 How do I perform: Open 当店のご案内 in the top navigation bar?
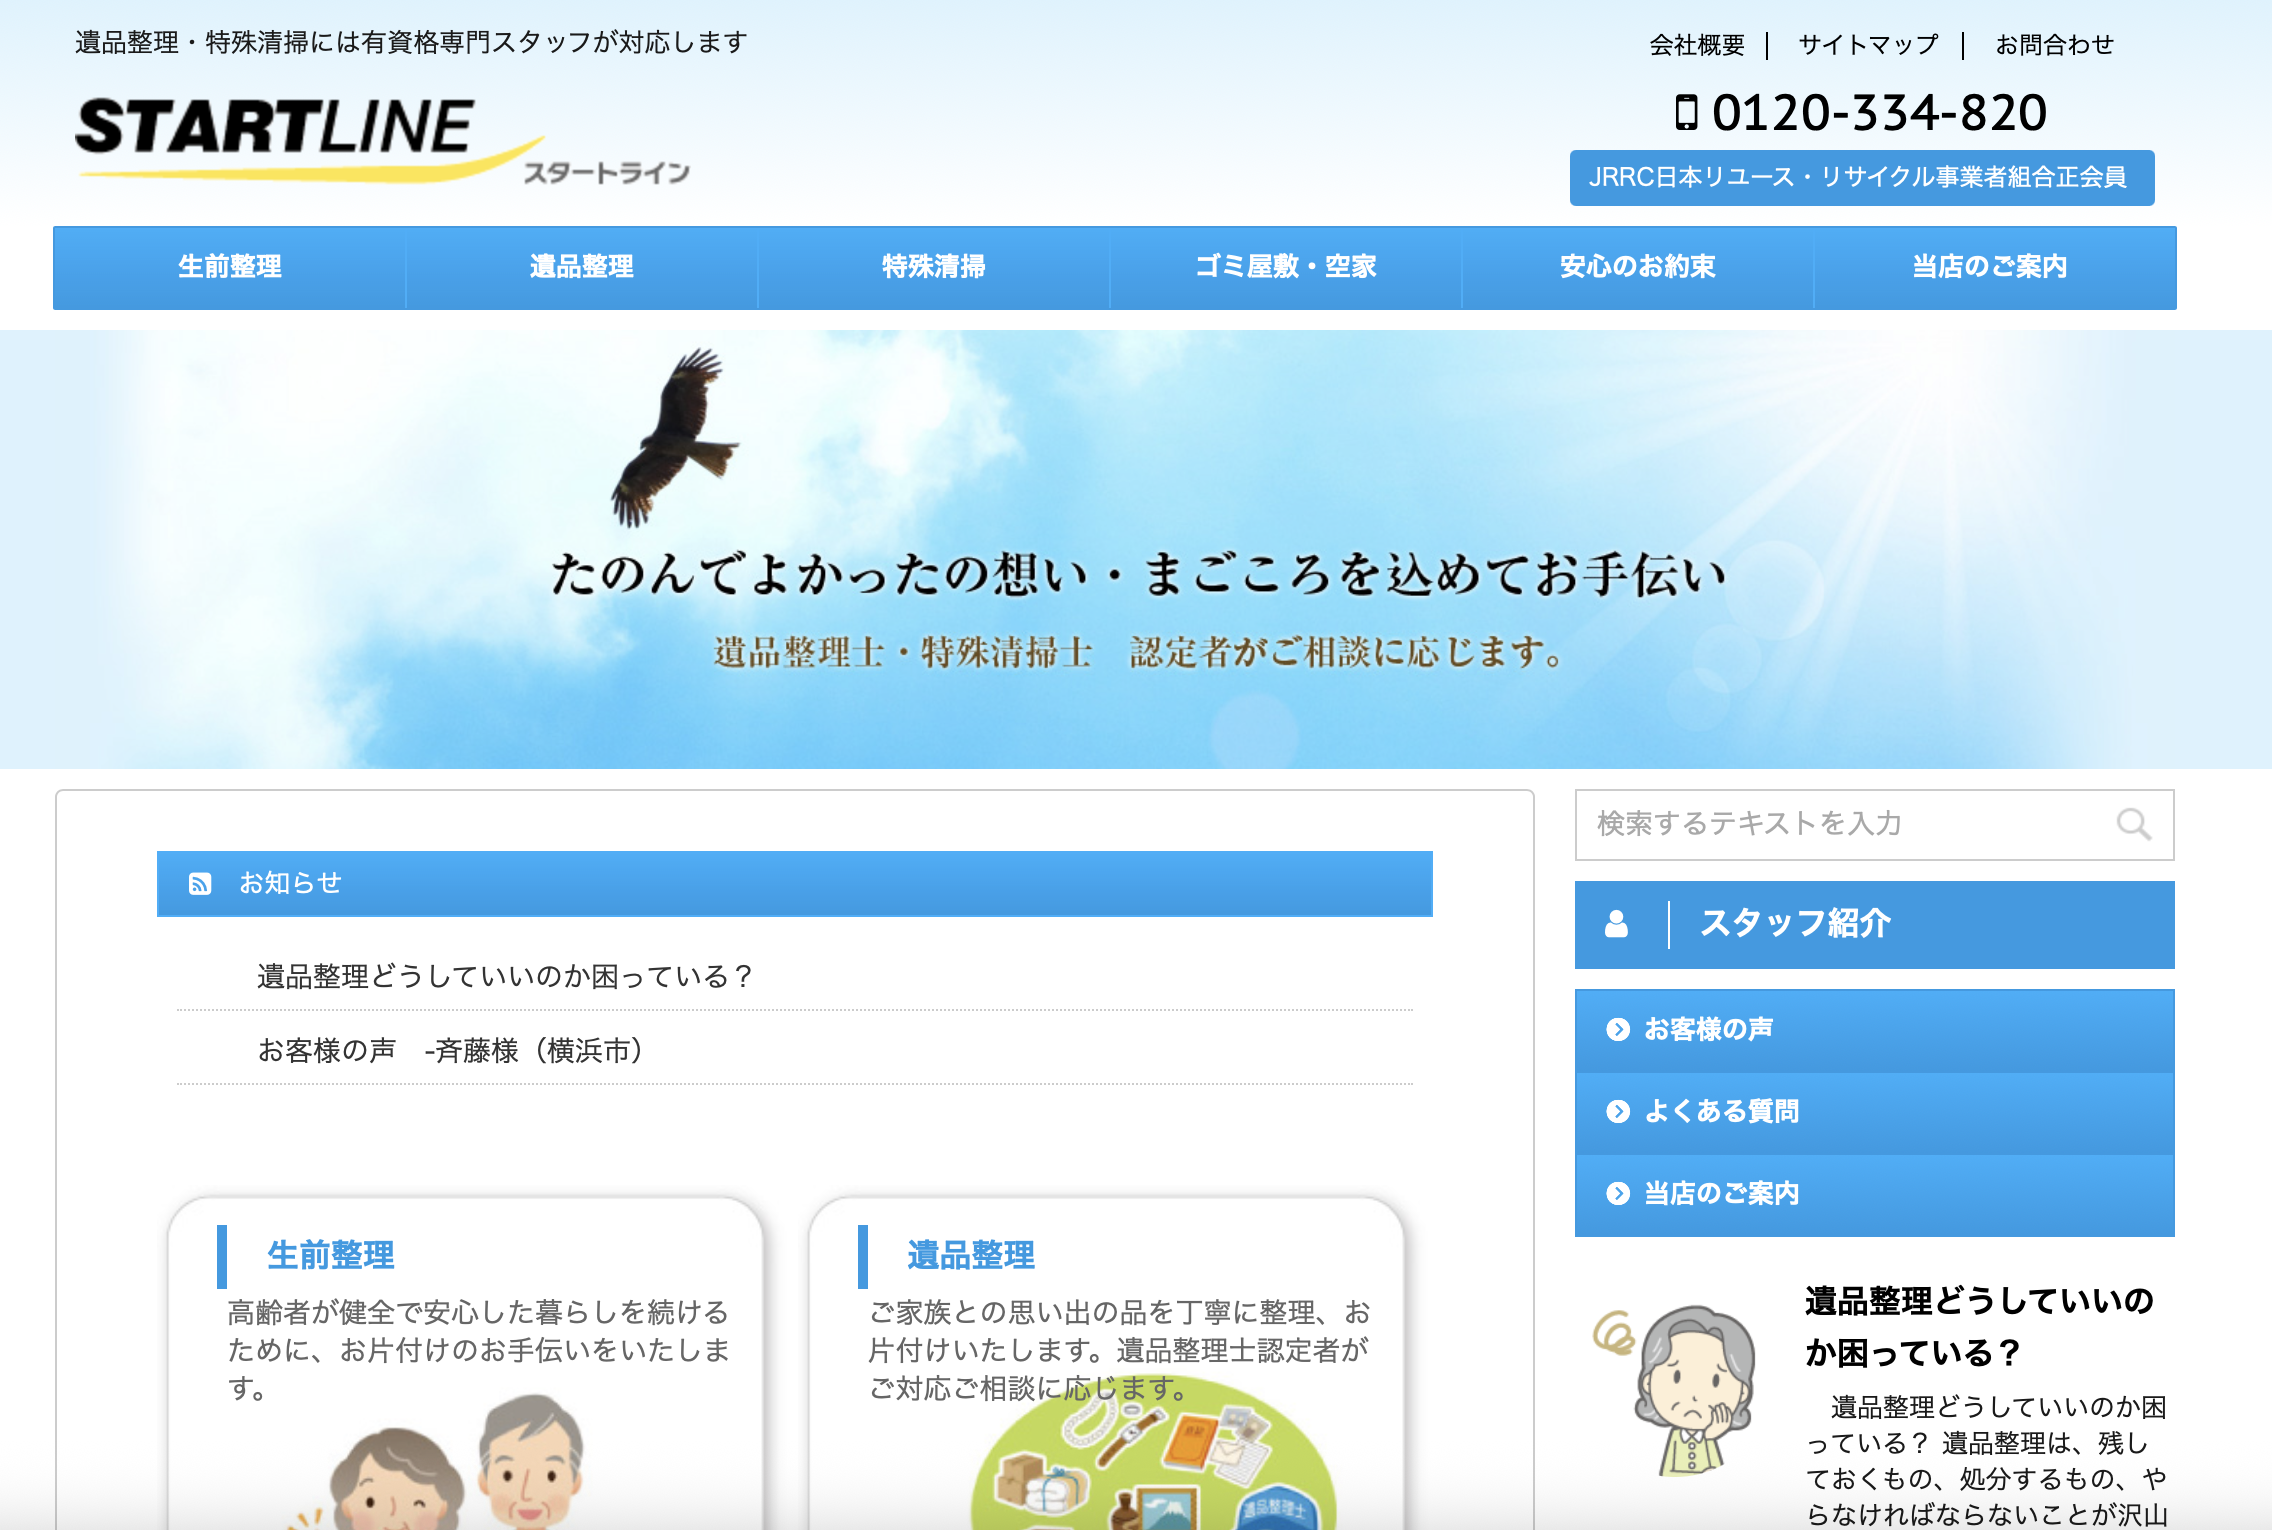pos(1990,267)
